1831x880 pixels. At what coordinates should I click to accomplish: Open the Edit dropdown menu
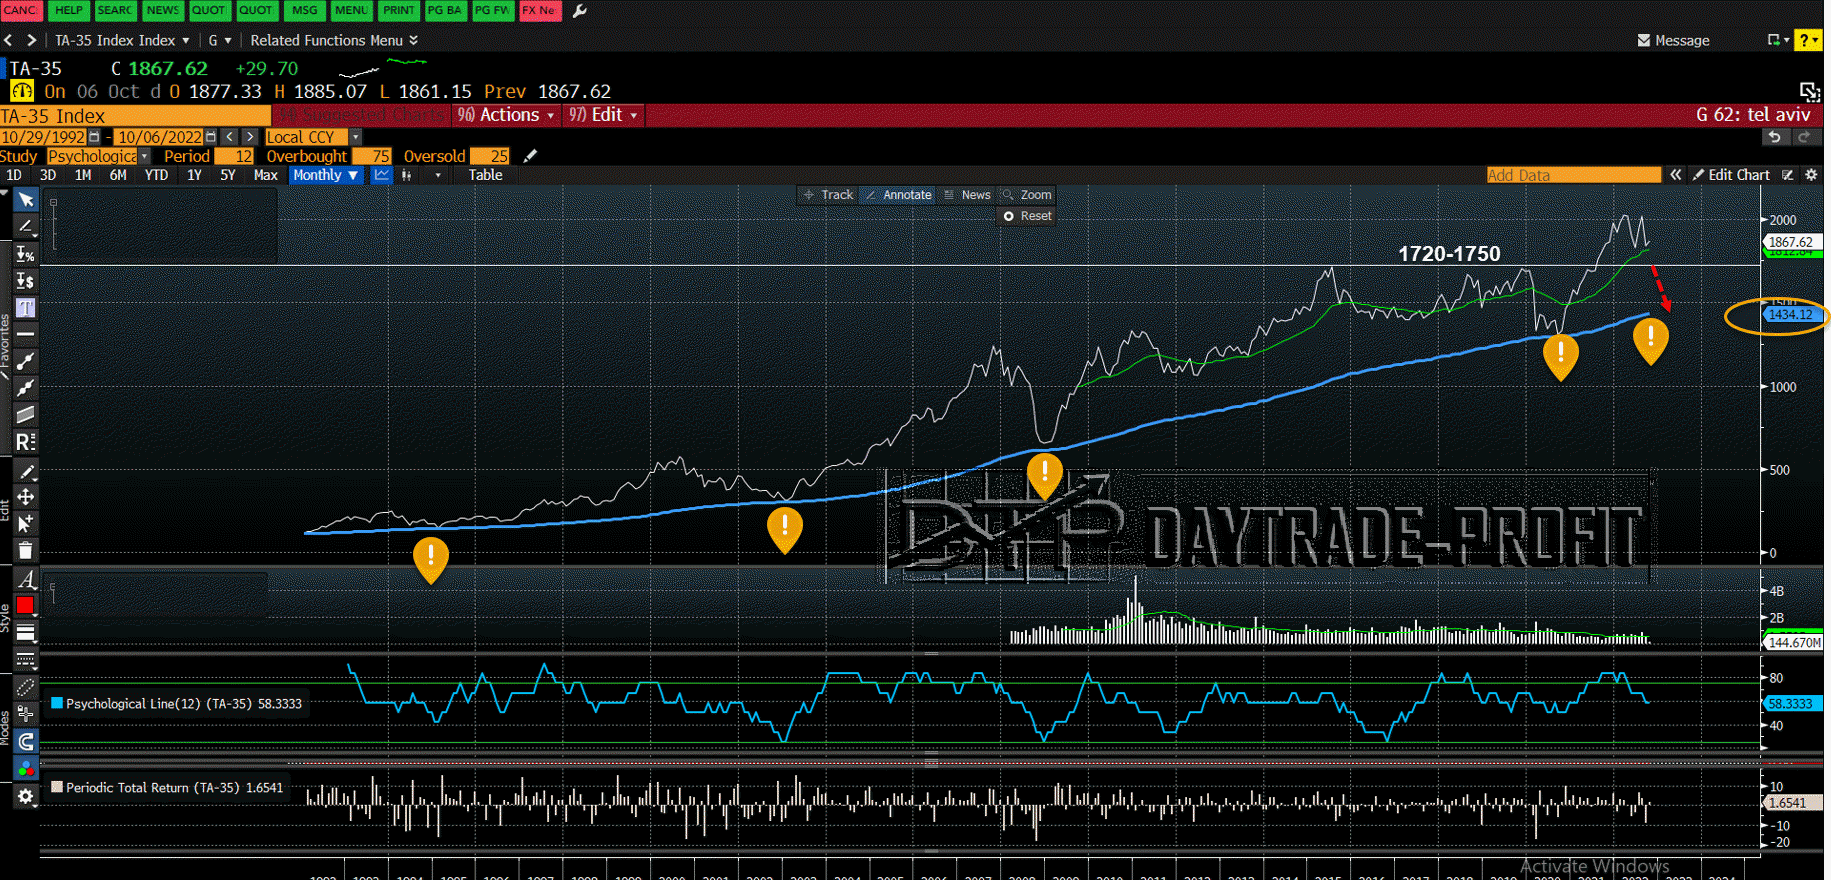tap(604, 115)
